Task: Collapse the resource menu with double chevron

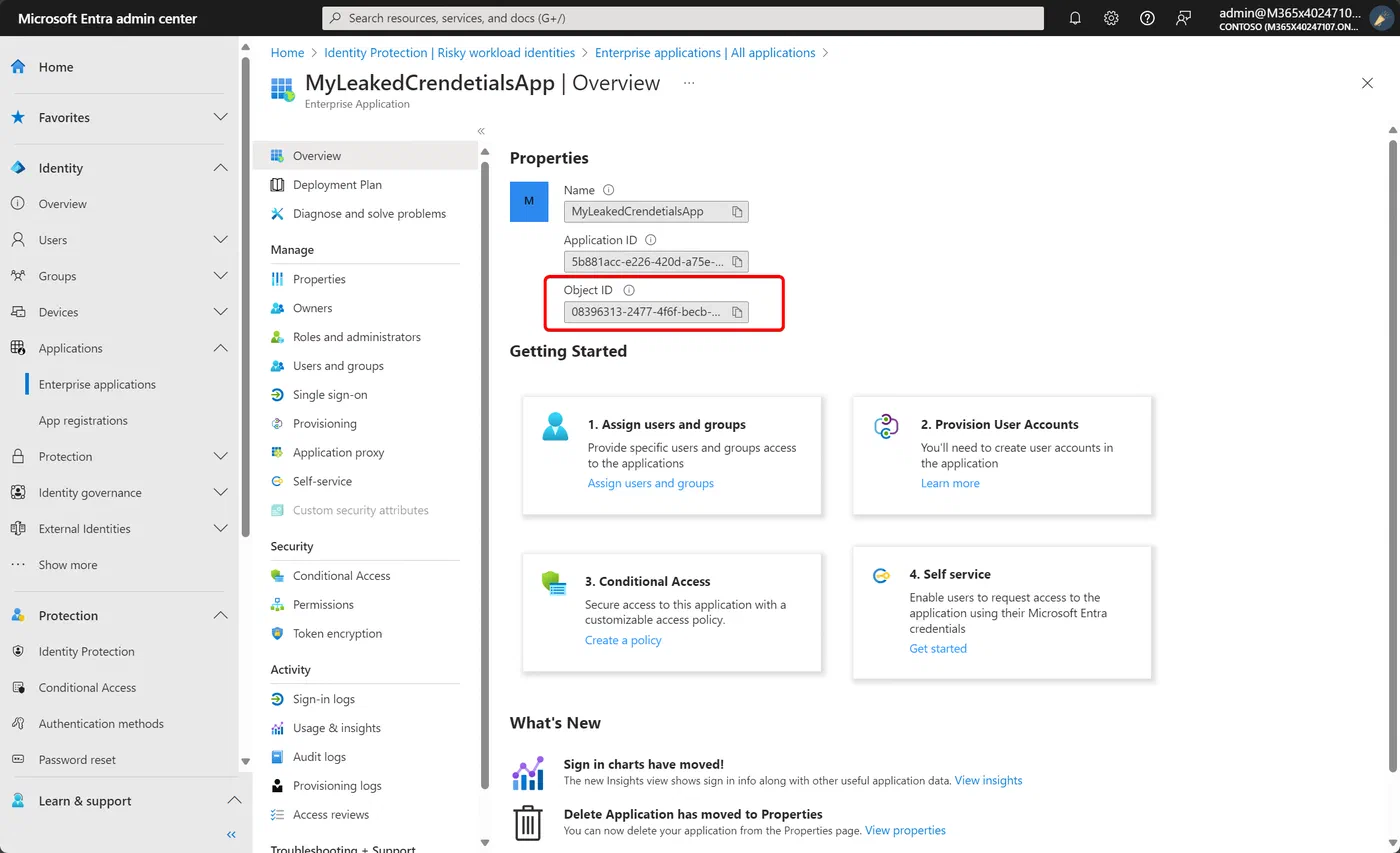Action: (x=481, y=131)
